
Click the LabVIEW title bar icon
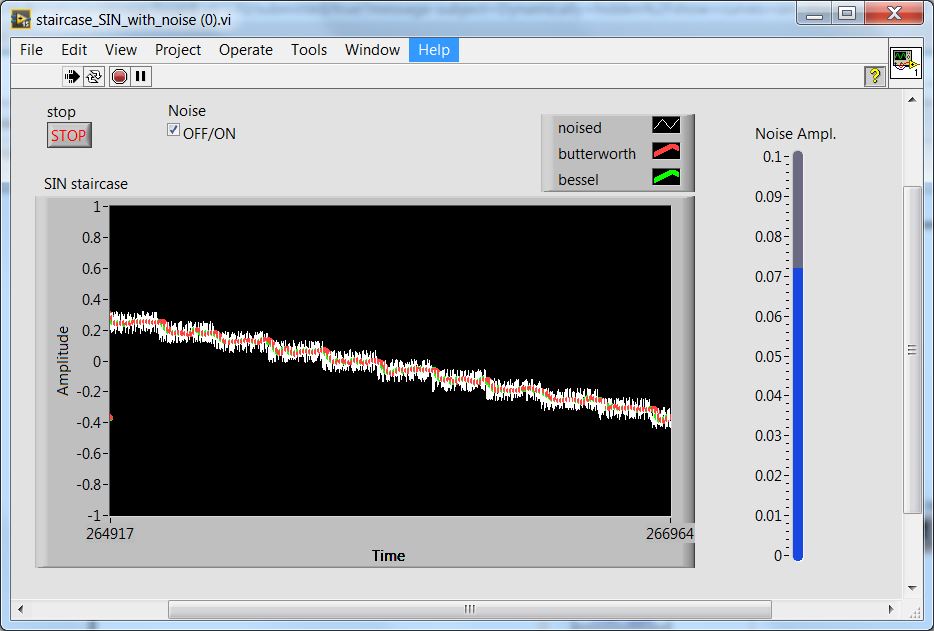pos(21,19)
